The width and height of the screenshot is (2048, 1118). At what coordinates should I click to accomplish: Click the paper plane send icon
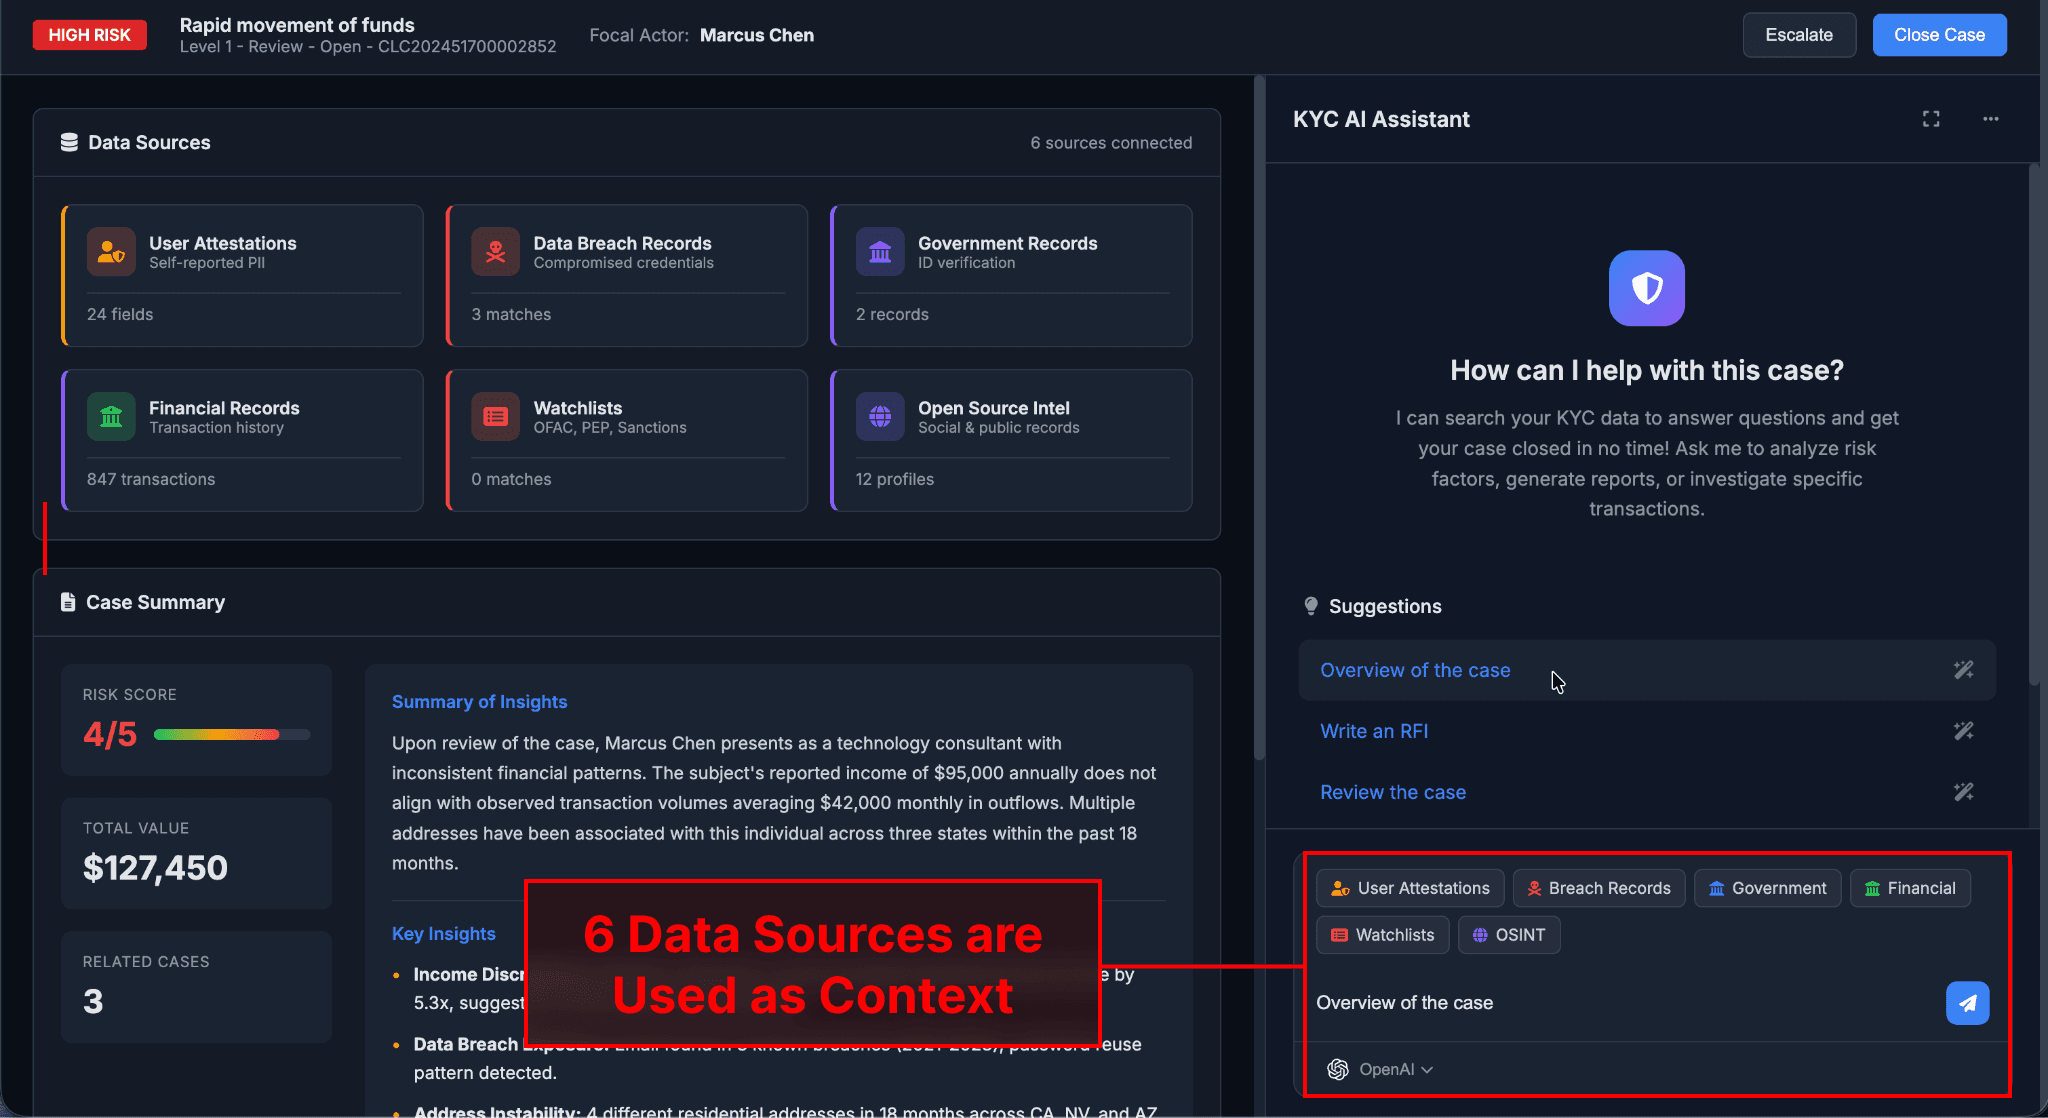tap(1967, 1003)
